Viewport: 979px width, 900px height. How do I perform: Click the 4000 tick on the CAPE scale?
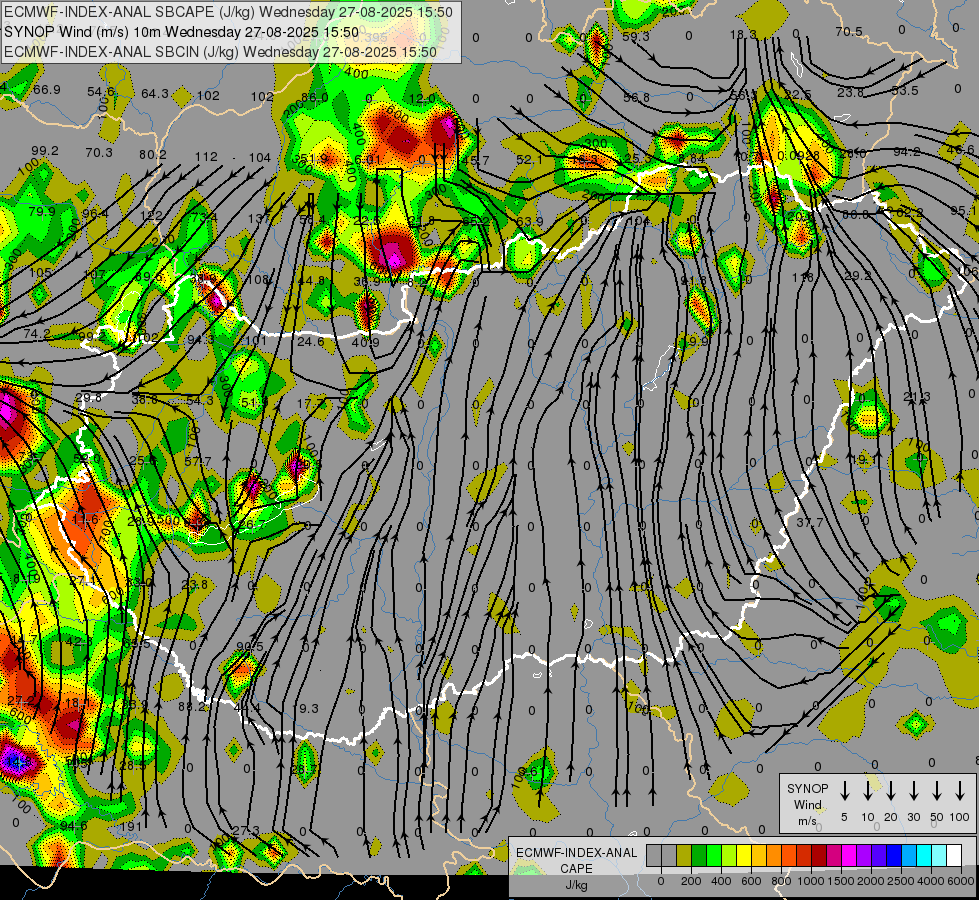[x=932, y=881]
